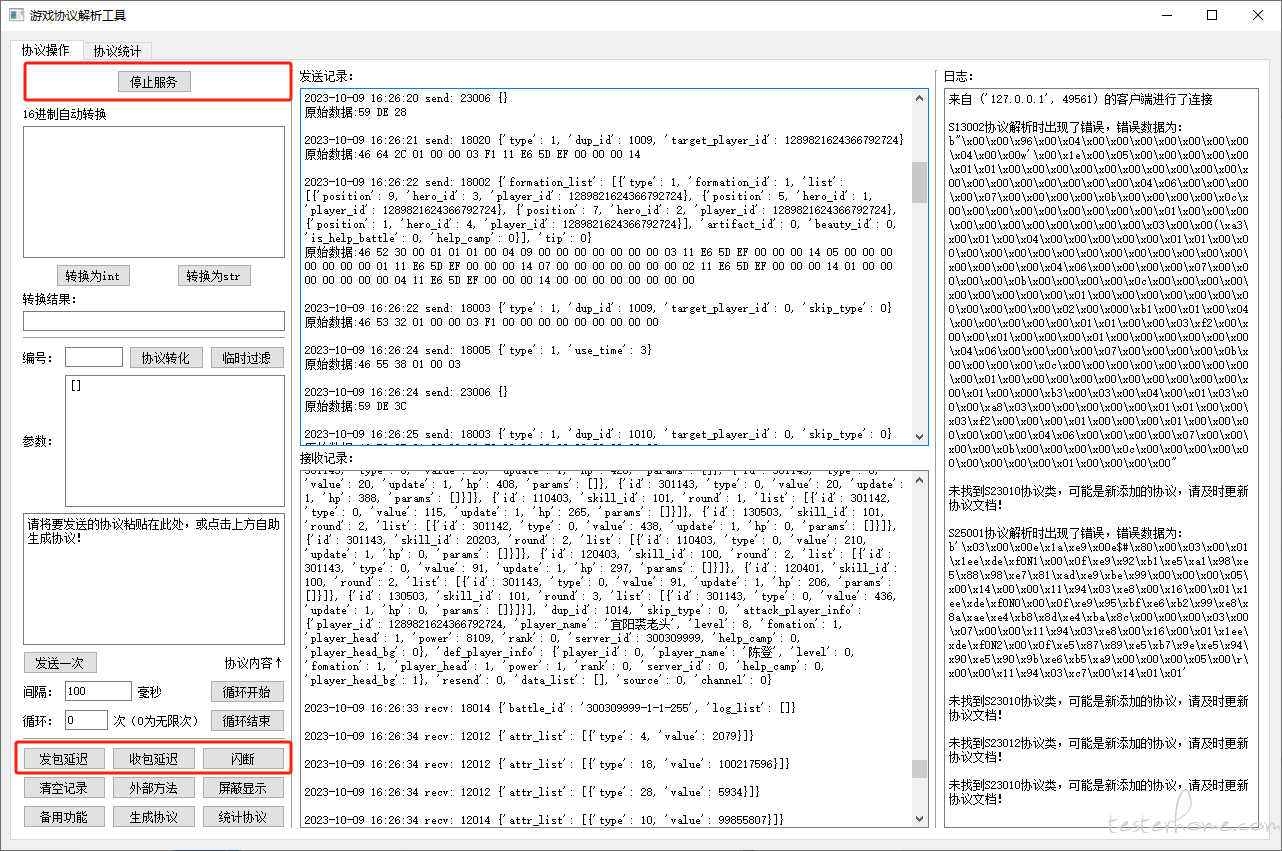Click the 发送记录 scrollbar up arrow
1282x851 pixels.
pos(919,98)
